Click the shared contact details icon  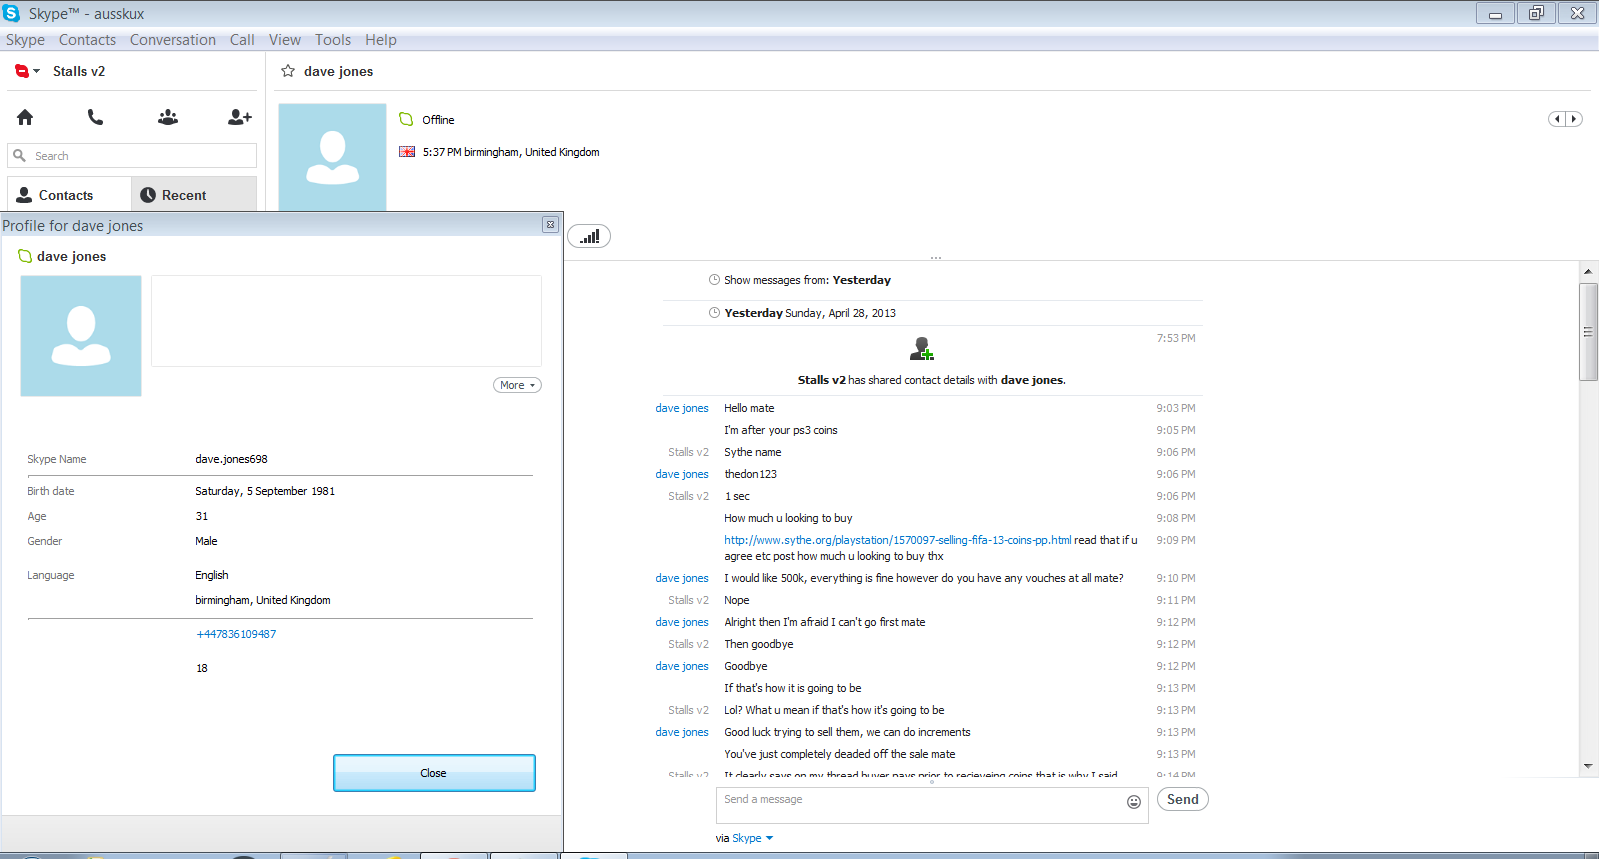(x=922, y=348)
